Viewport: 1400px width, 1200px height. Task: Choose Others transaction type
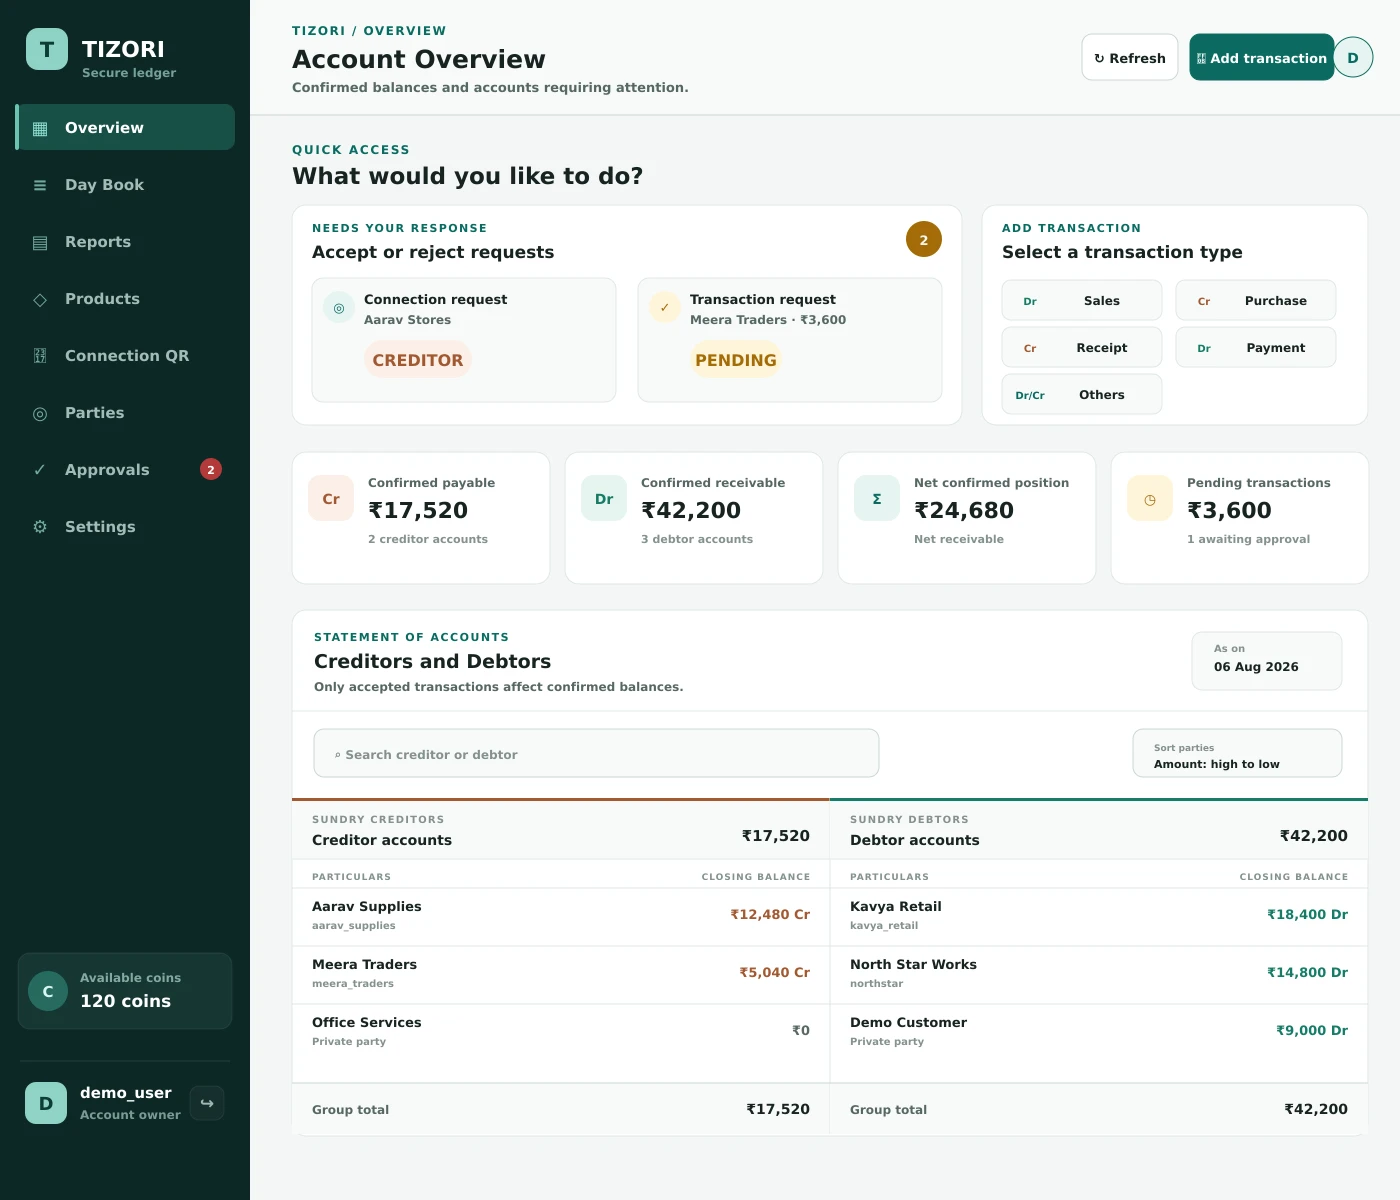click(1082, 394)
